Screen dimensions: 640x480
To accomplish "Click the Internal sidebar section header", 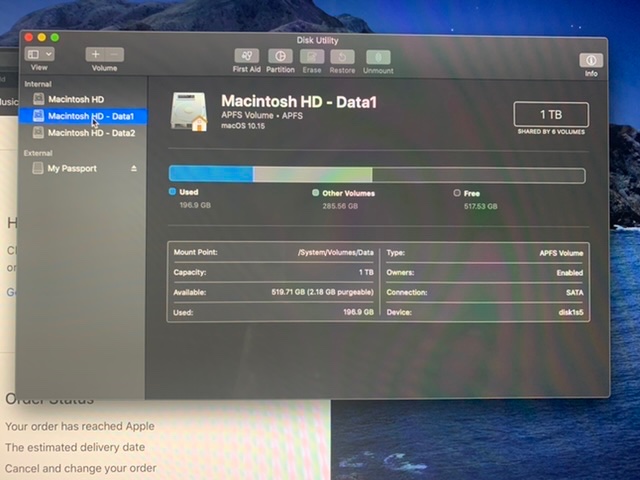I will click(x=38, y=84).
